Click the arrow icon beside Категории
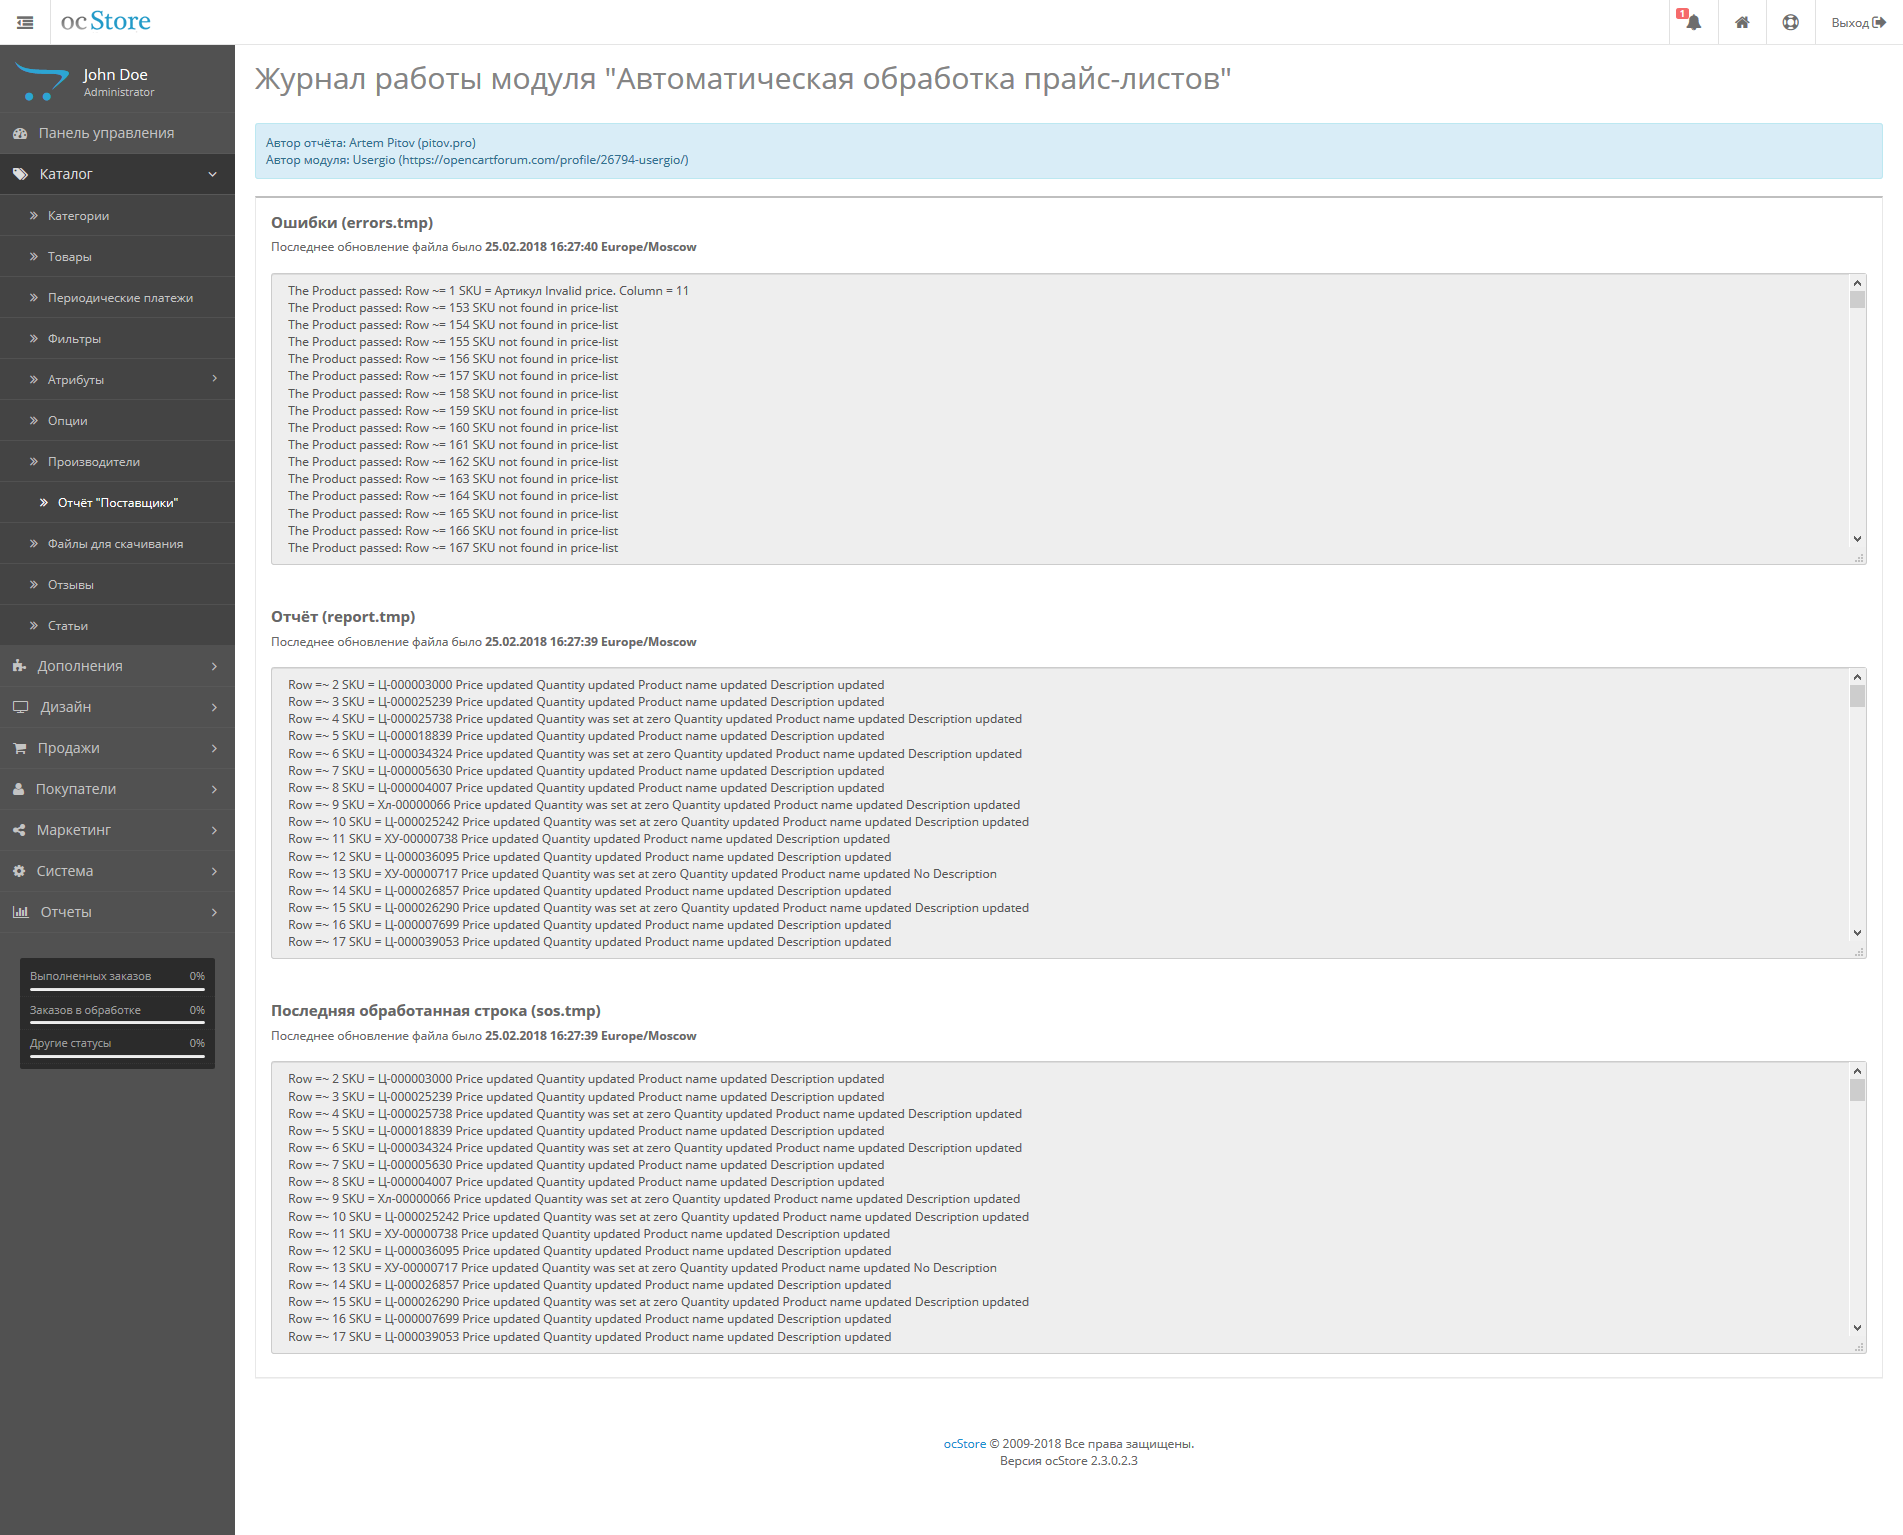Screen dimensions: 1903x1535 click(34, 215)
